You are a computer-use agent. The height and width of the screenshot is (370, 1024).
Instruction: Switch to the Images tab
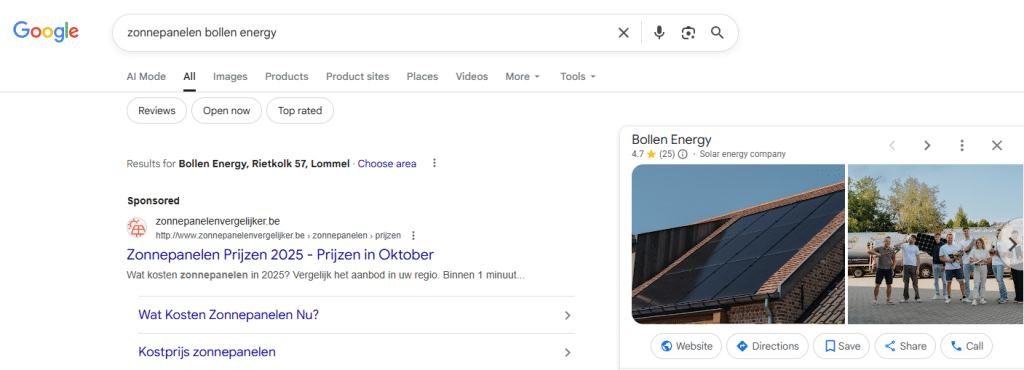coord(230,76)
